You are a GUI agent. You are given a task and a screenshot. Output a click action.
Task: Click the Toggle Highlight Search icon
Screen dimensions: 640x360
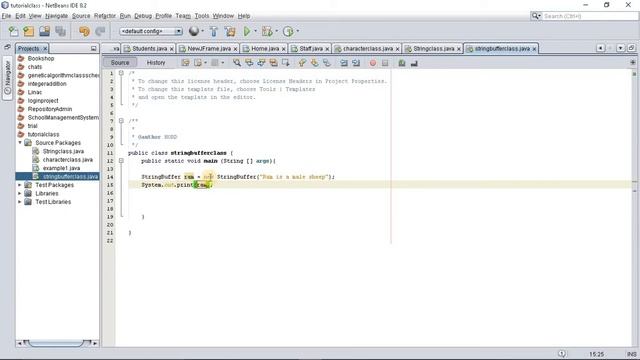(273, 63)
